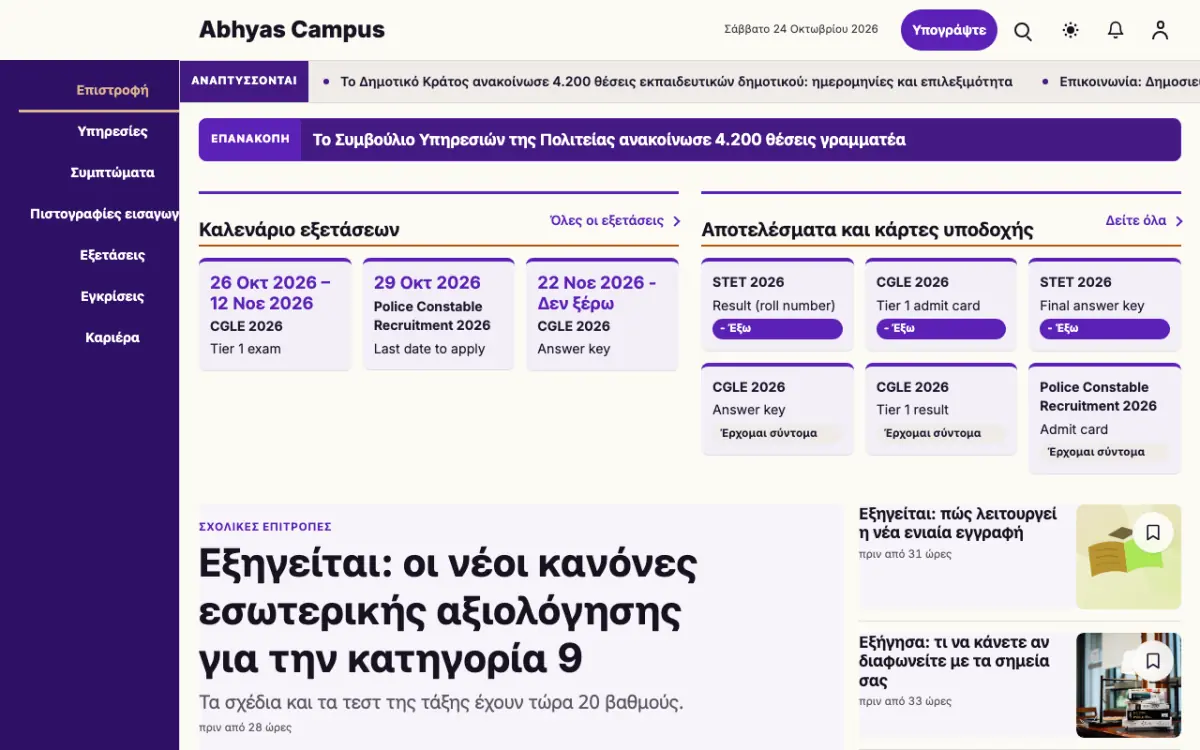1200x750 pixels.
Task: Open the CGLE 2026 Tier 1 result card
Action: 941,409
